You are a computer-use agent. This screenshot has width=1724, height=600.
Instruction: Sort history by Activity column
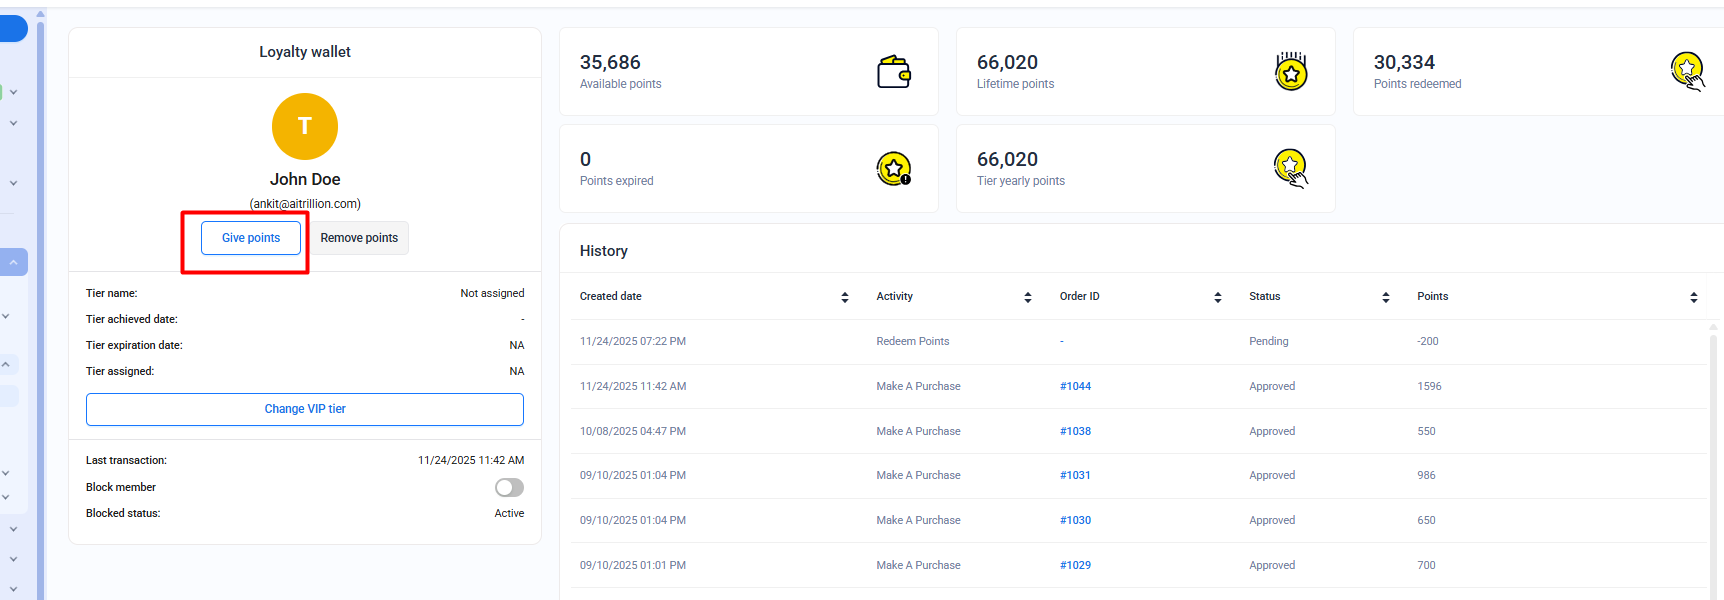coord(1027,297)
